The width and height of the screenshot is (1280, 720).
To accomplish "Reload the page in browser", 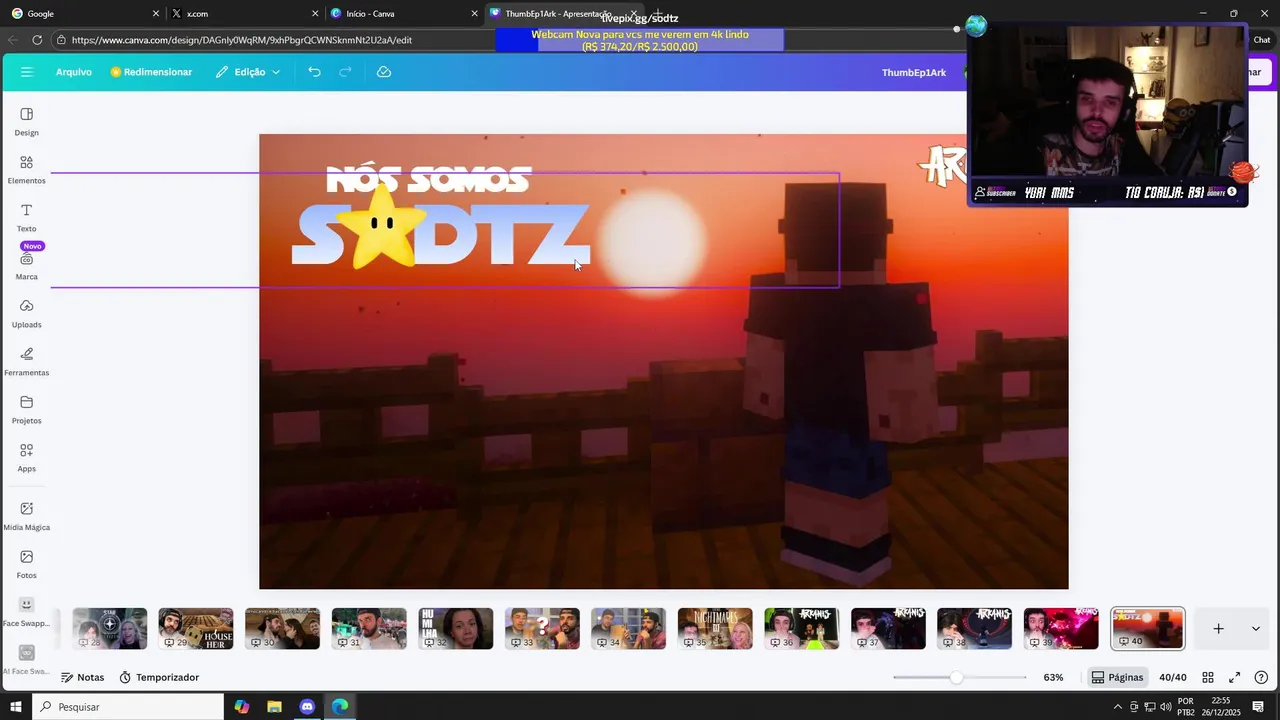I will point(37,40).
